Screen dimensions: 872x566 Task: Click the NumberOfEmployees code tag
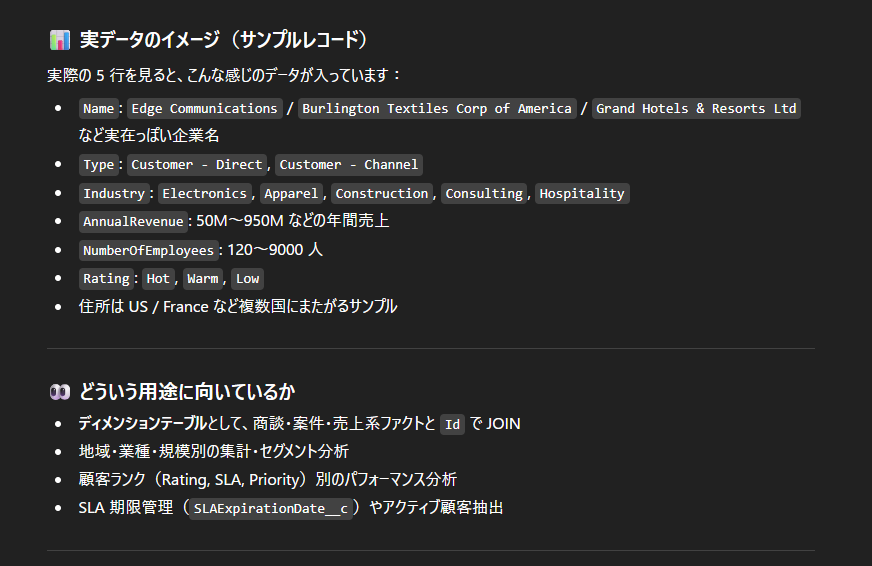(x=148, y=250)
